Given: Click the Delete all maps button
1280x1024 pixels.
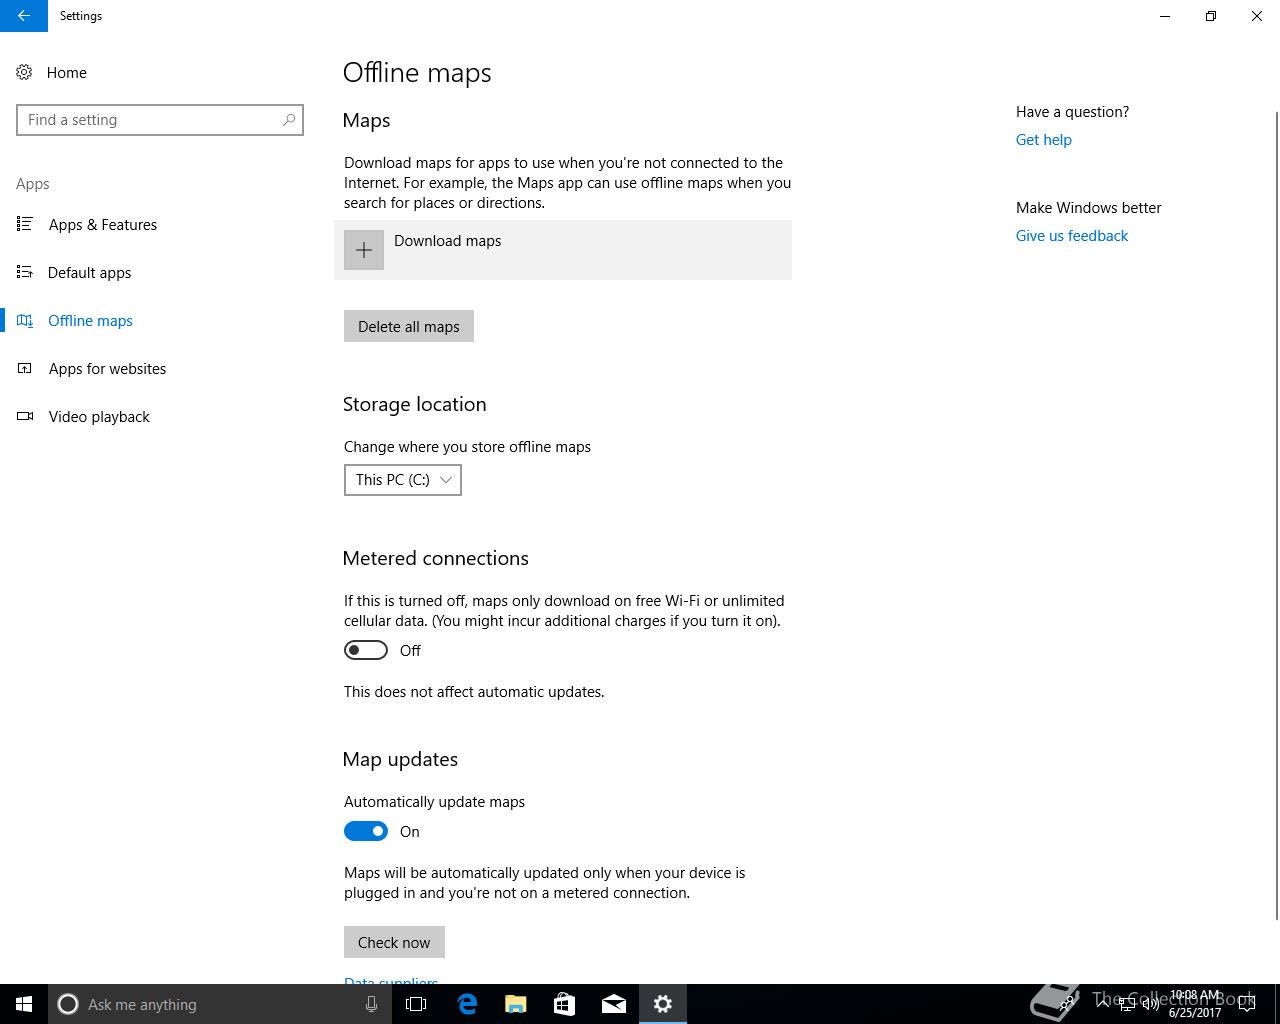Looking at the screenshot, I should (409, 326).
